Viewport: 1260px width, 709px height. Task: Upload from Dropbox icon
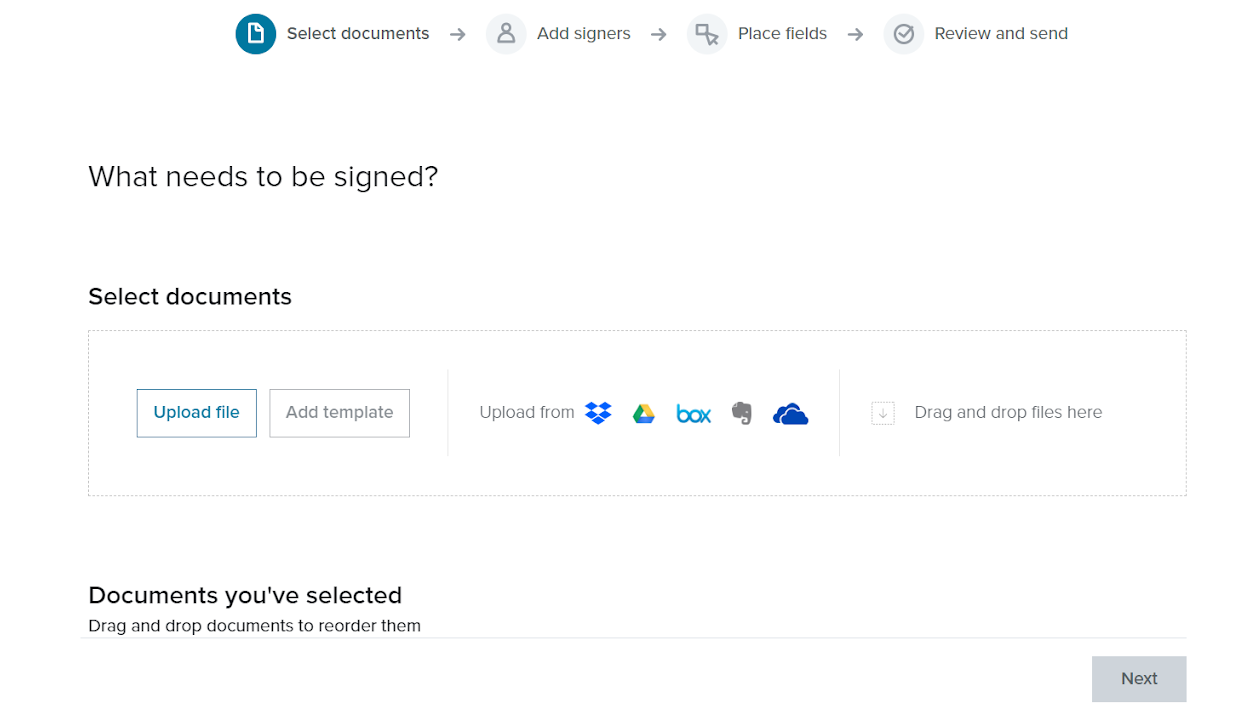[x=598, y=413]
